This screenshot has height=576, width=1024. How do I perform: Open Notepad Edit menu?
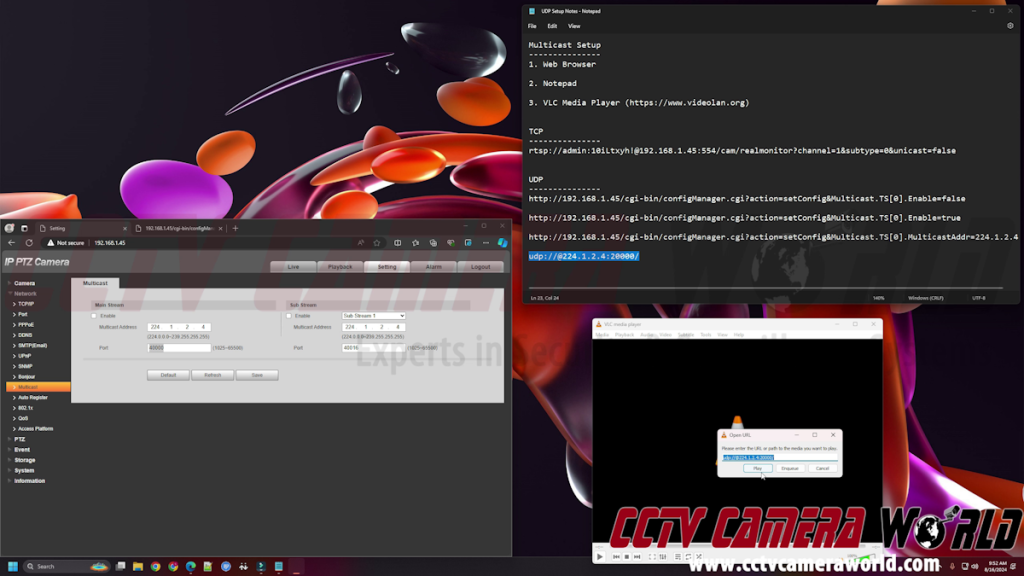point(552,27)
